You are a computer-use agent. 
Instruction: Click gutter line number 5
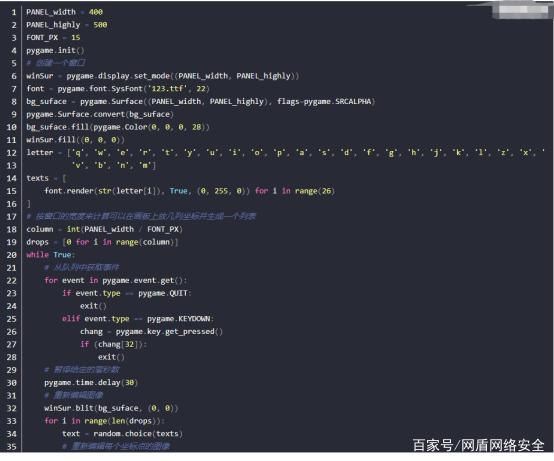pyautogui.click(x=14, y=63)
